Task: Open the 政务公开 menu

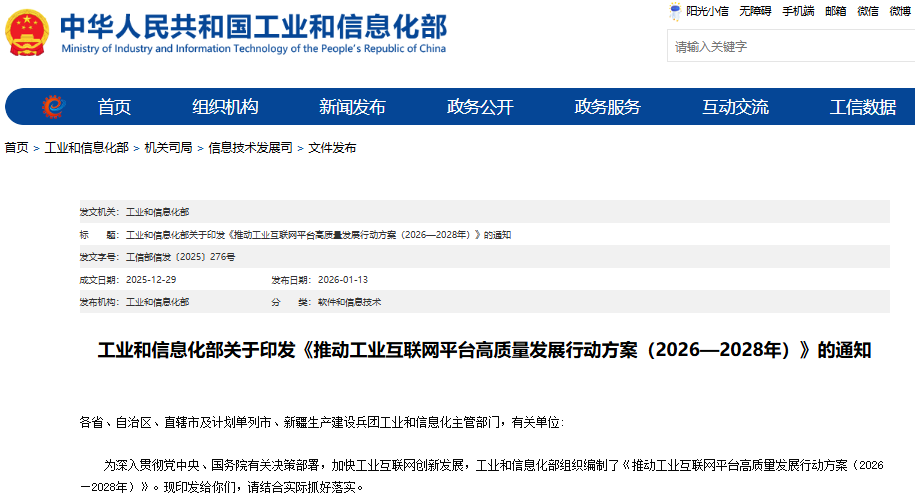Action: (480, 107)
